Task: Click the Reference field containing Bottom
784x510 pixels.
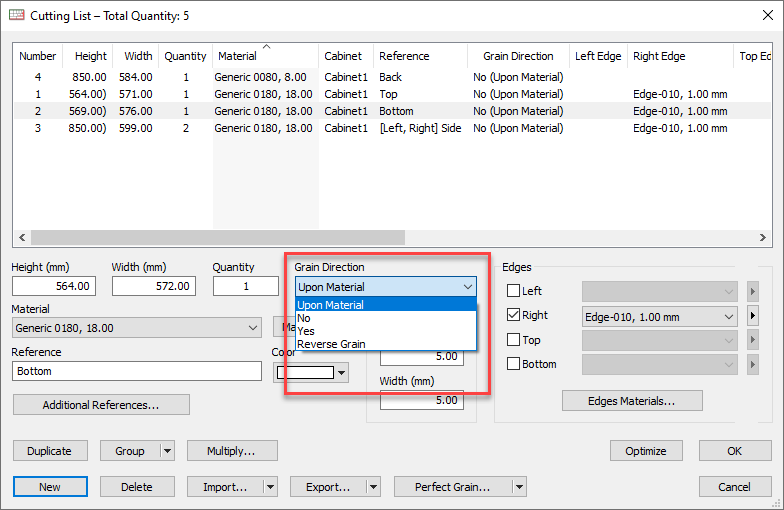Action: point(136,371)
